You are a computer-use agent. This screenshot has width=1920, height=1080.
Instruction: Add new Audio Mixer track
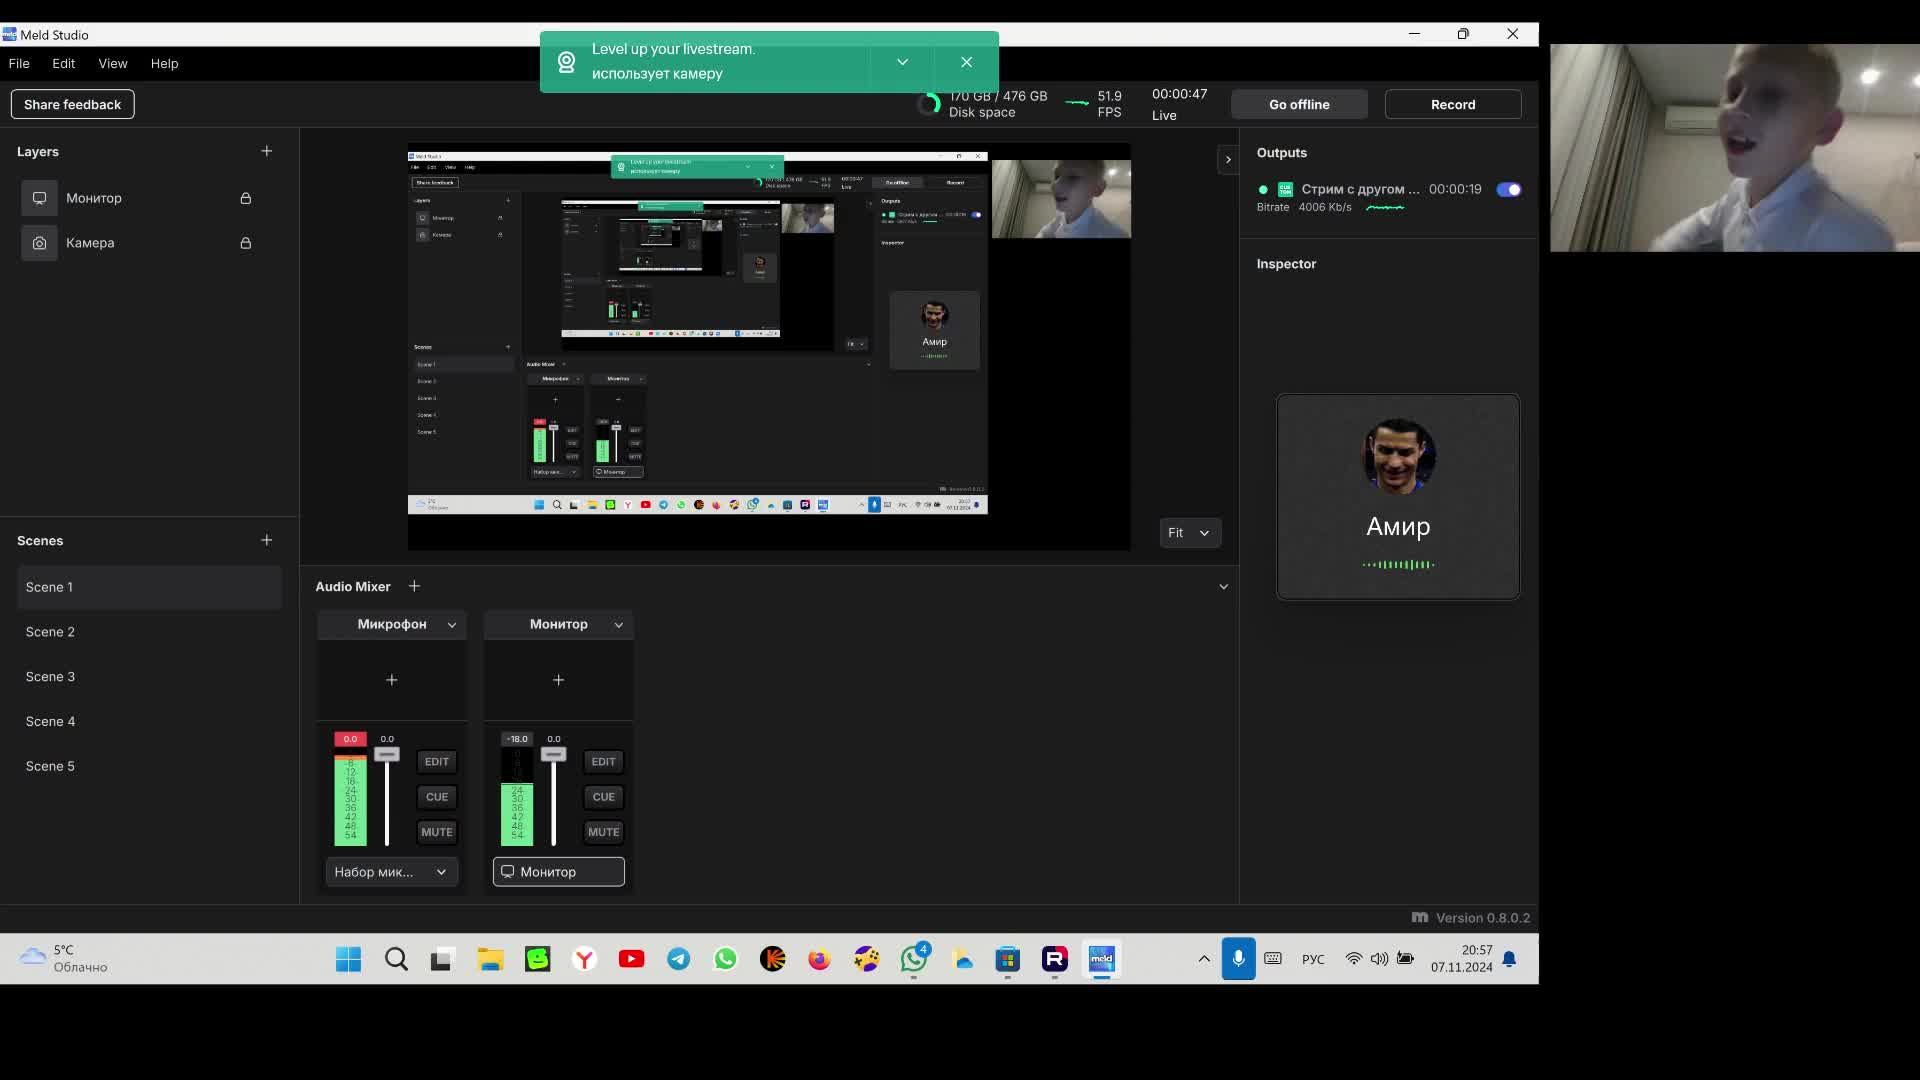click(x=414, y=586)
